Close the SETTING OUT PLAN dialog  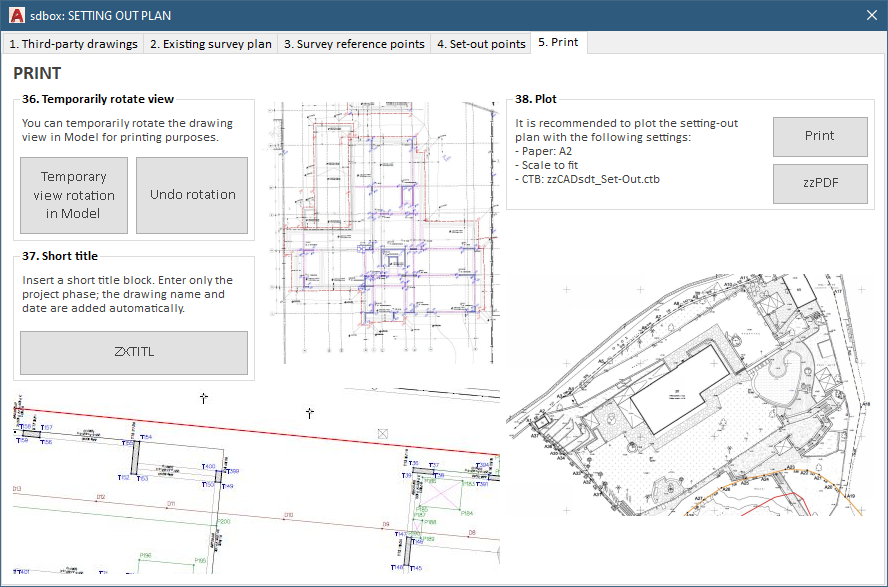872,15
